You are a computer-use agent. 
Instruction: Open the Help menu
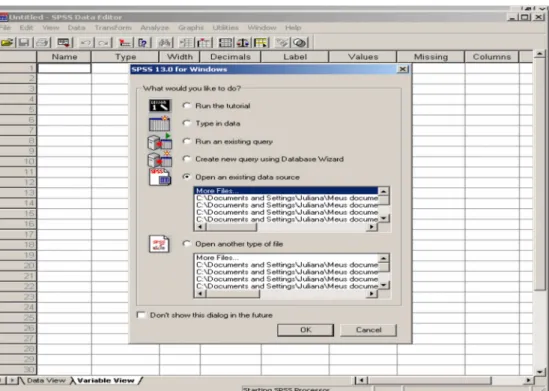[x=293, y=27]
